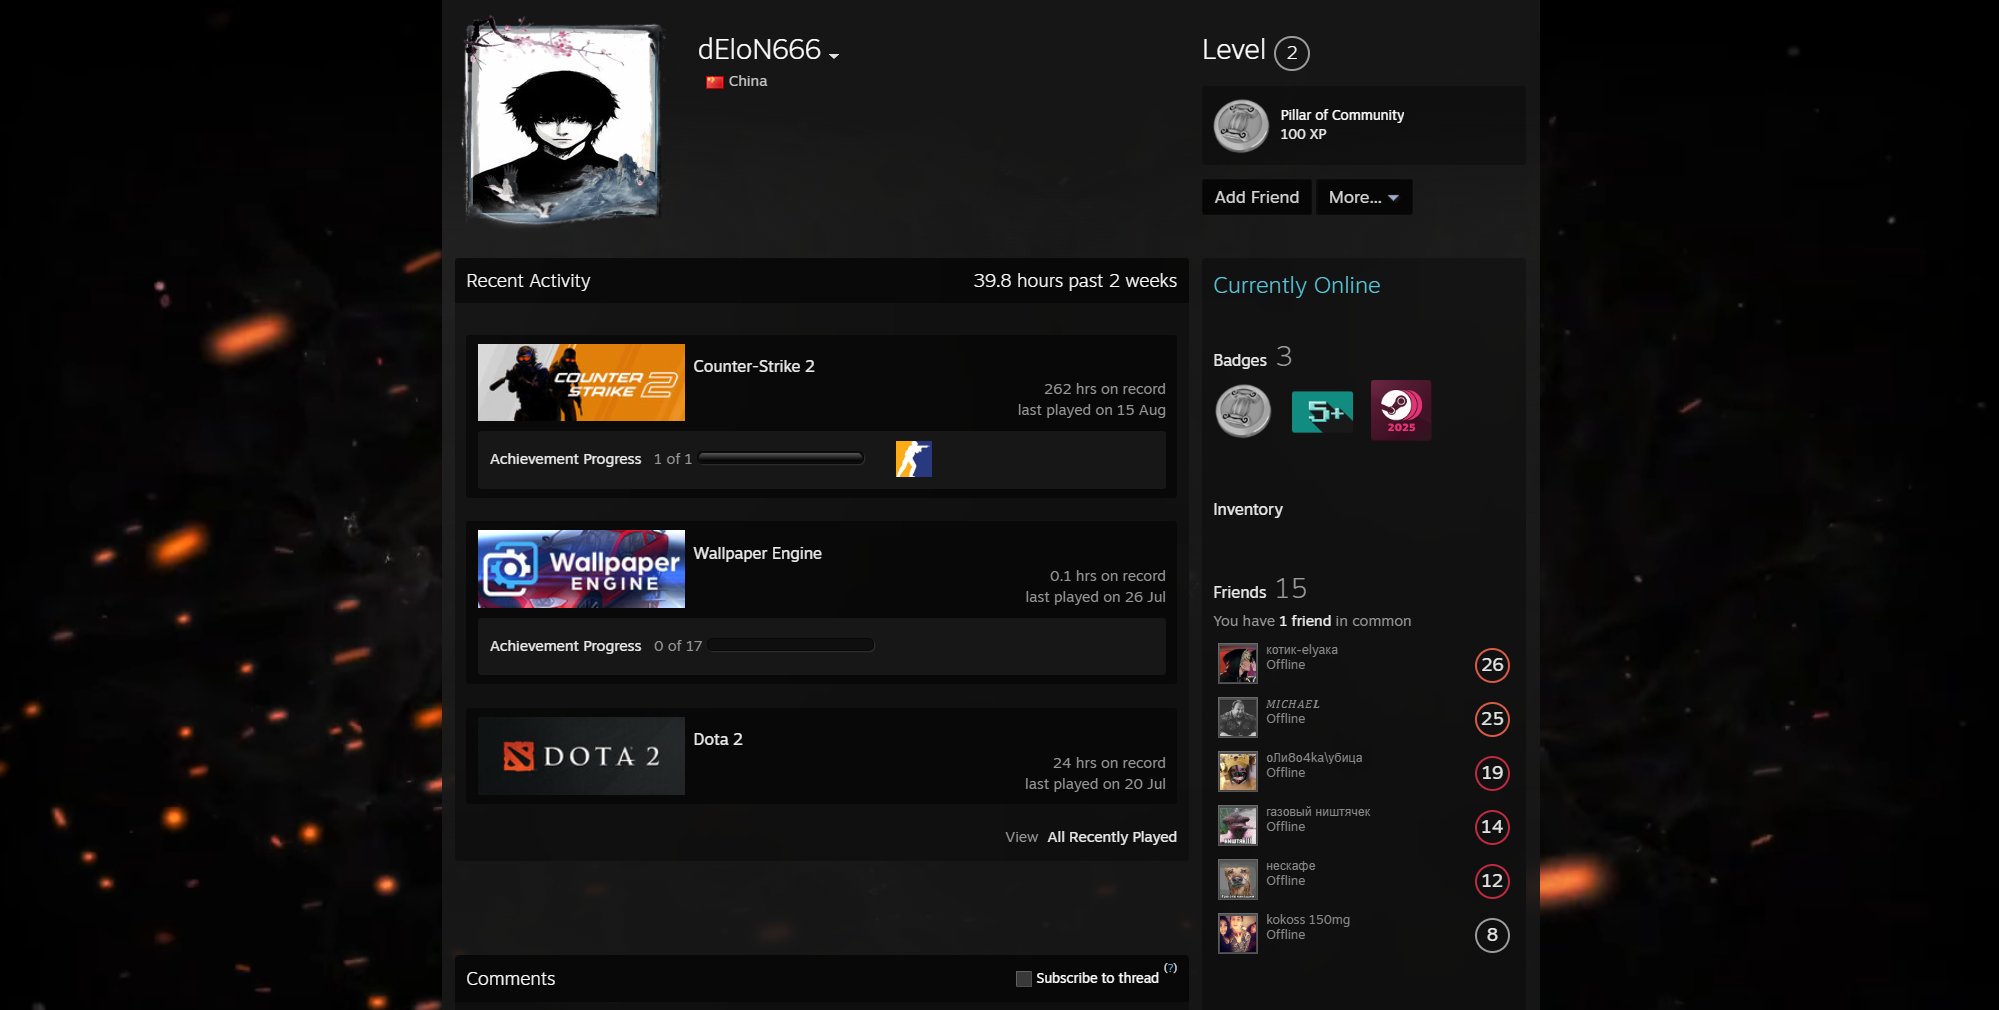Open Wallpaper Engine Achievement Progress label
1999x1010 pixels.
(x=566, y=646)
